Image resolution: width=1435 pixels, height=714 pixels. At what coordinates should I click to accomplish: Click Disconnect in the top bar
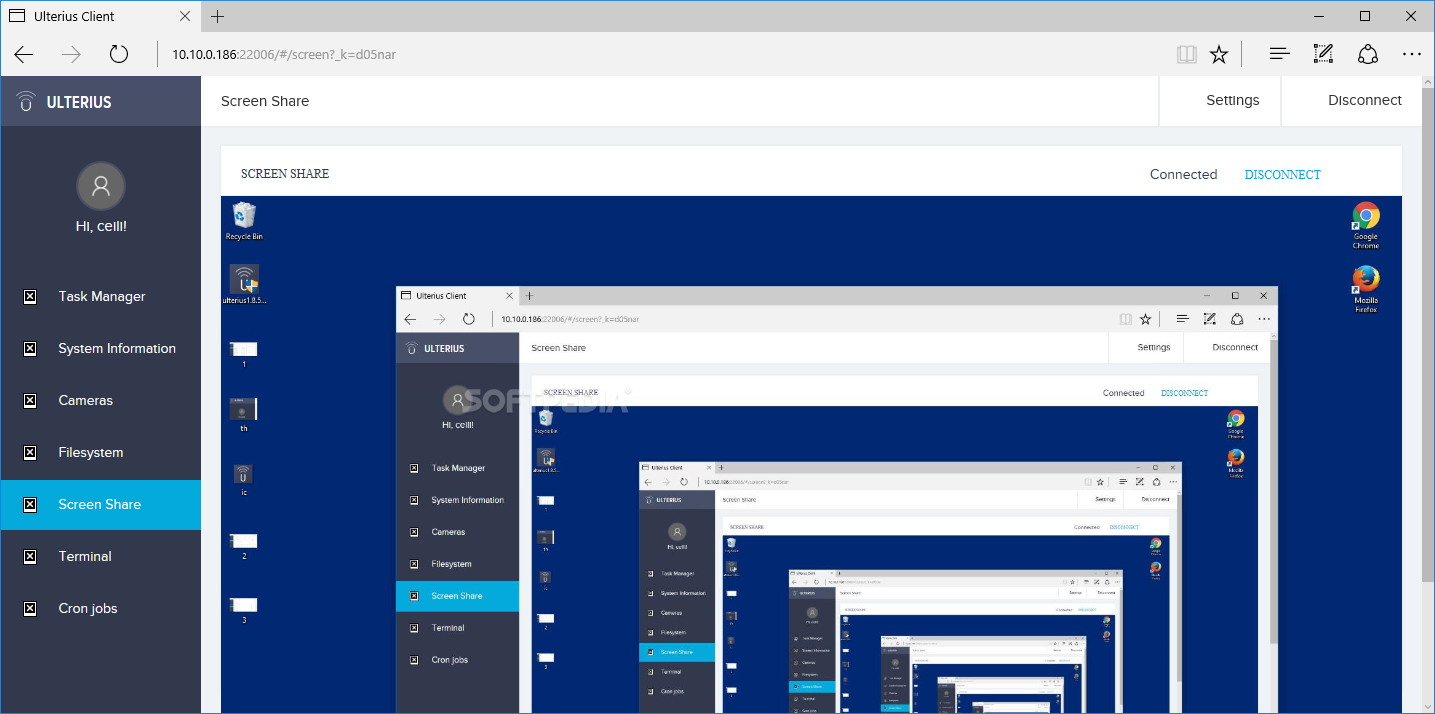[1364, 101]
